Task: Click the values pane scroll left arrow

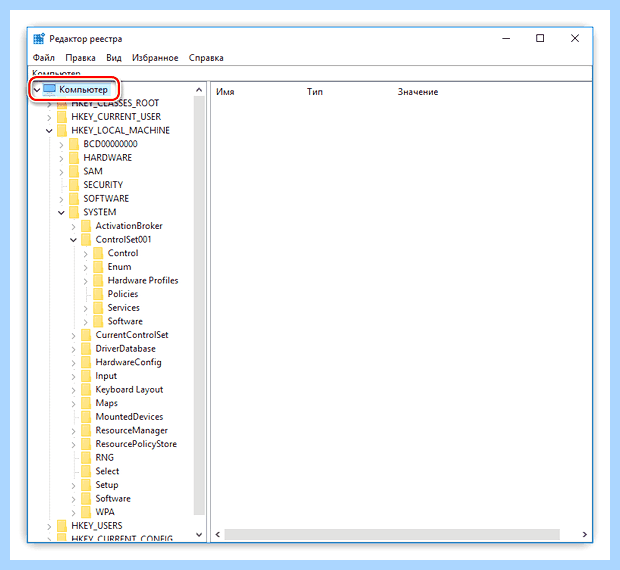Action: [217, 534]
